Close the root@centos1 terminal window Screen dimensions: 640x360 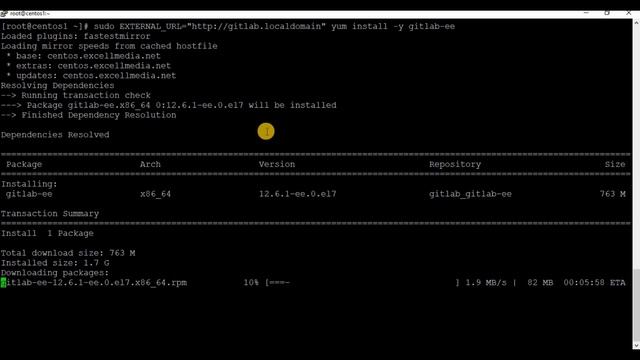point(629,13)
